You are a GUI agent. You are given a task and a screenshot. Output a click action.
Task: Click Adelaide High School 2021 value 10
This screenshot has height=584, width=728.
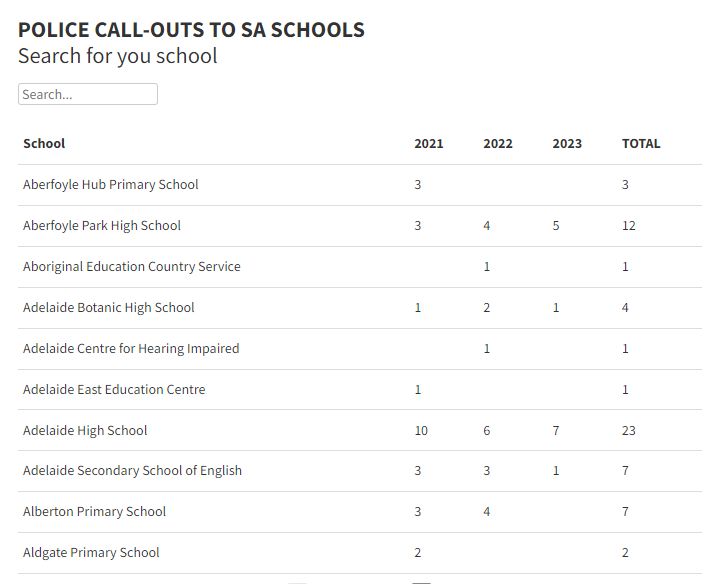click(421, 430)
